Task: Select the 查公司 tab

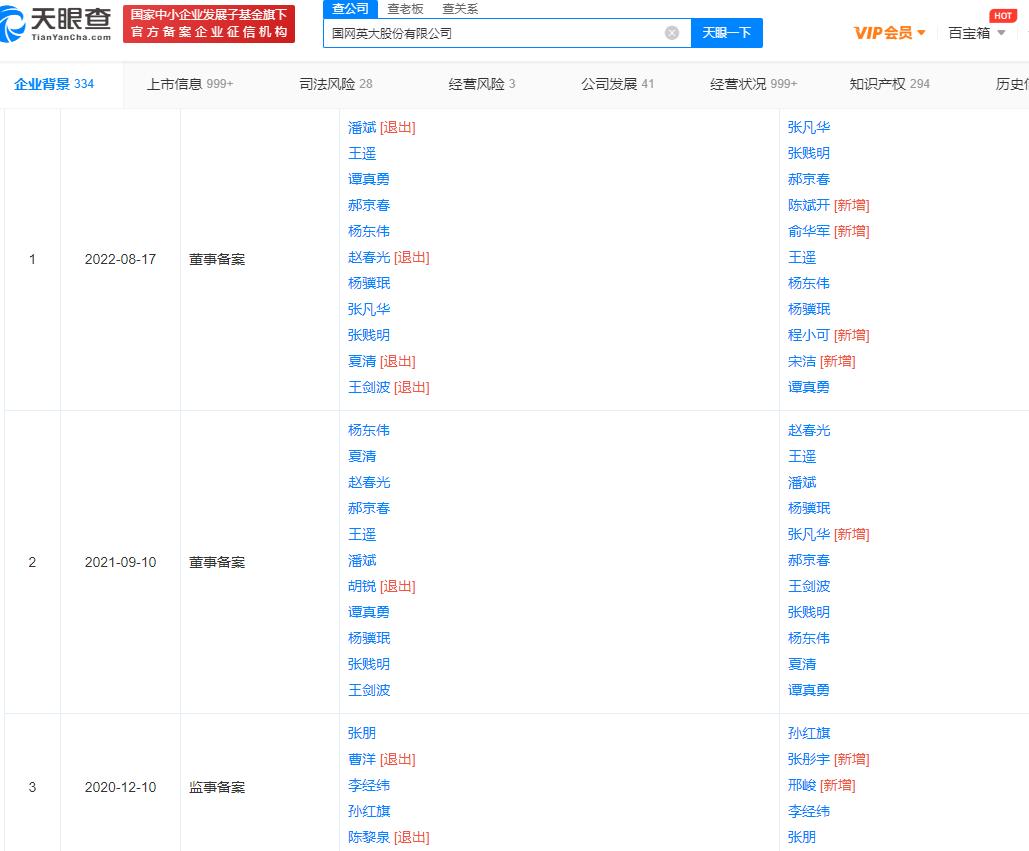Action: pos(348,8)
